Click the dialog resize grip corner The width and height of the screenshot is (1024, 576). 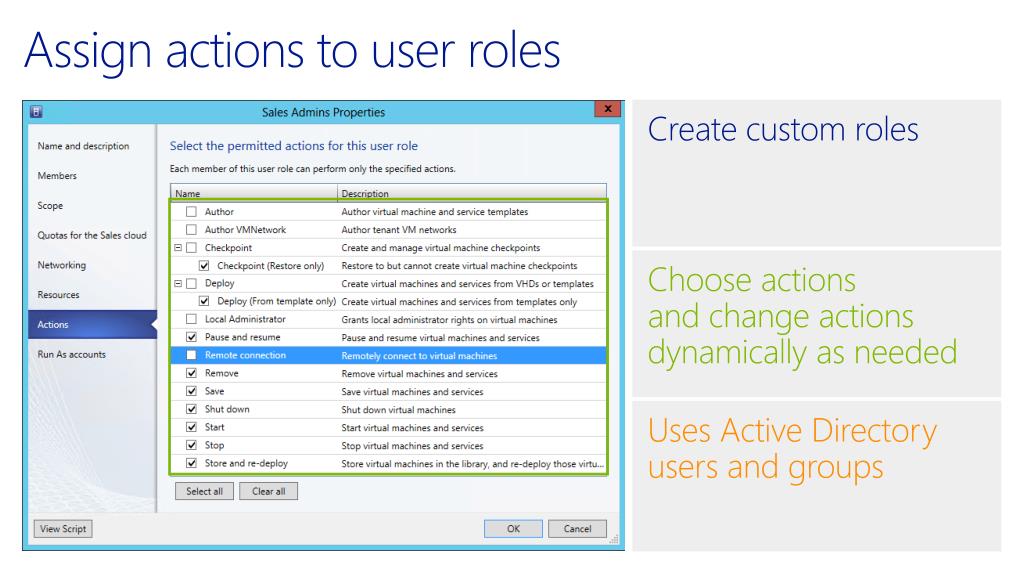click(x=614, y=539)
